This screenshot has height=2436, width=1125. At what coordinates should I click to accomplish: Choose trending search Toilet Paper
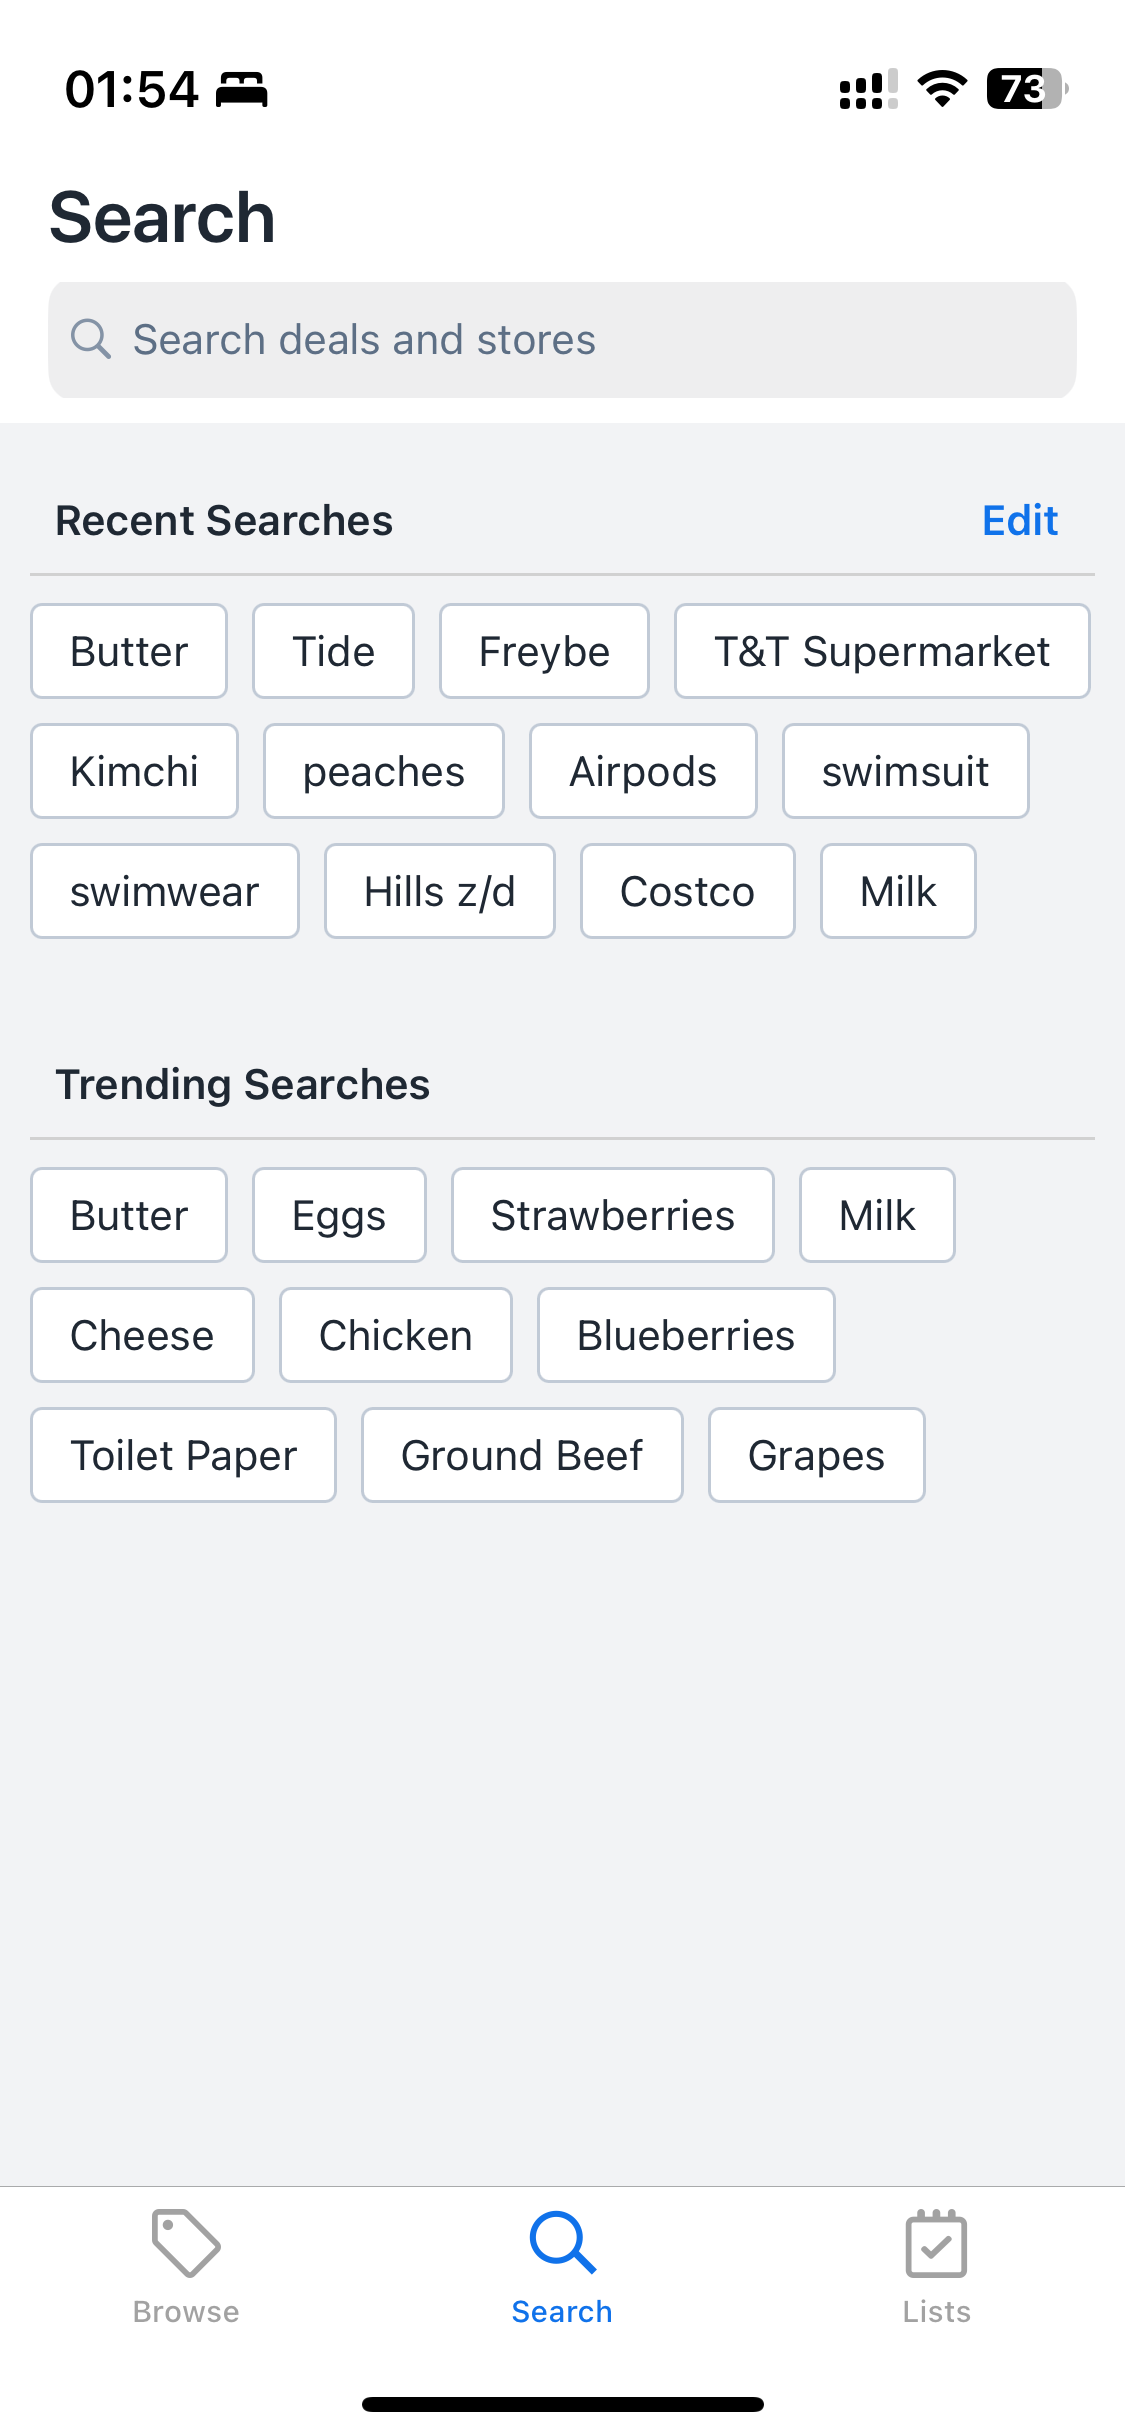click(184, 1455)
